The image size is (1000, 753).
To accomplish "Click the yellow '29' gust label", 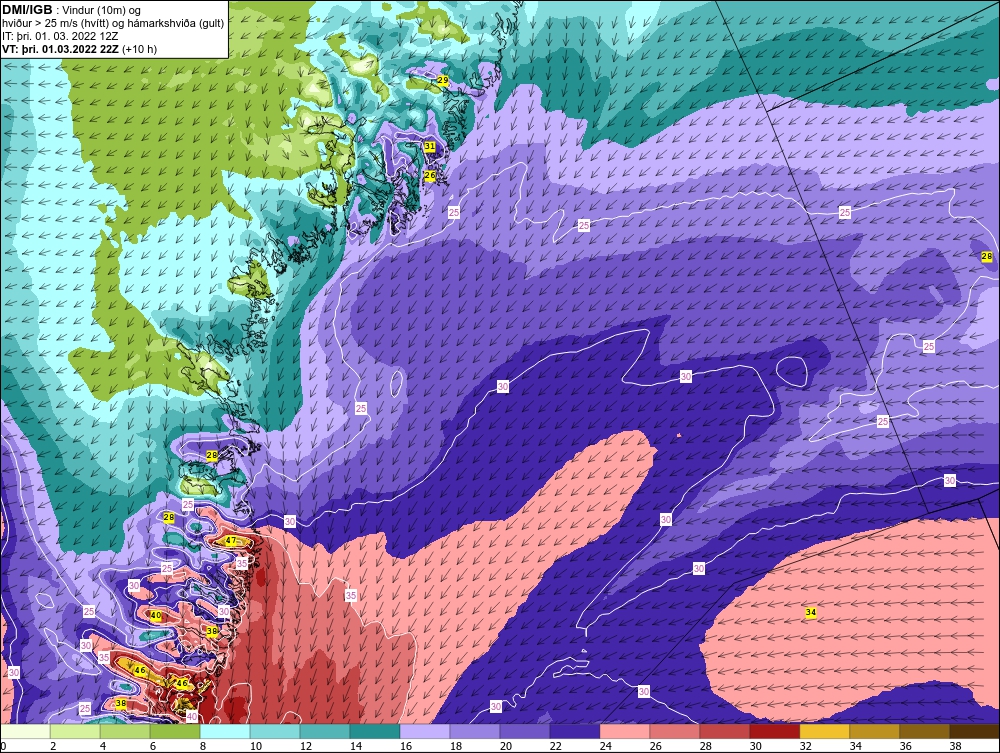I will pos(443,81).
